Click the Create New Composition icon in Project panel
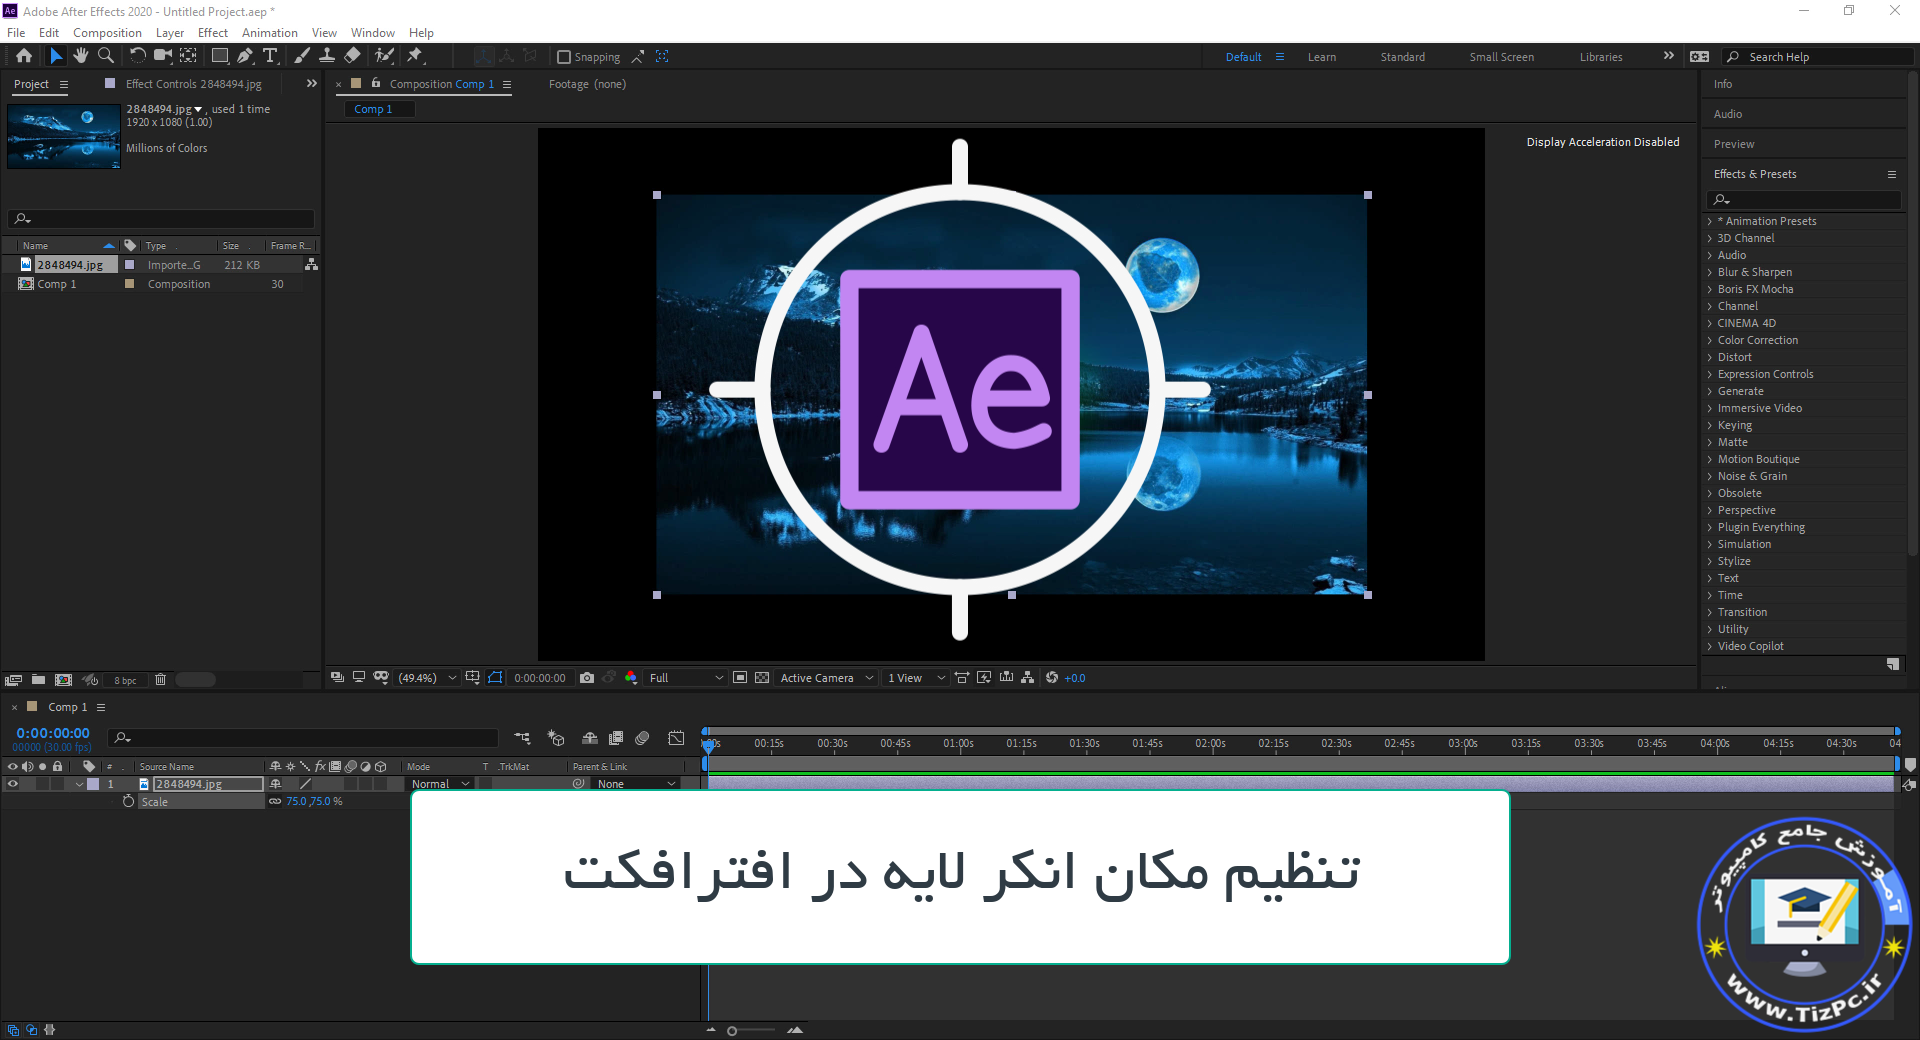Viewport: 1920px width, 1040px height. (63, 680)
